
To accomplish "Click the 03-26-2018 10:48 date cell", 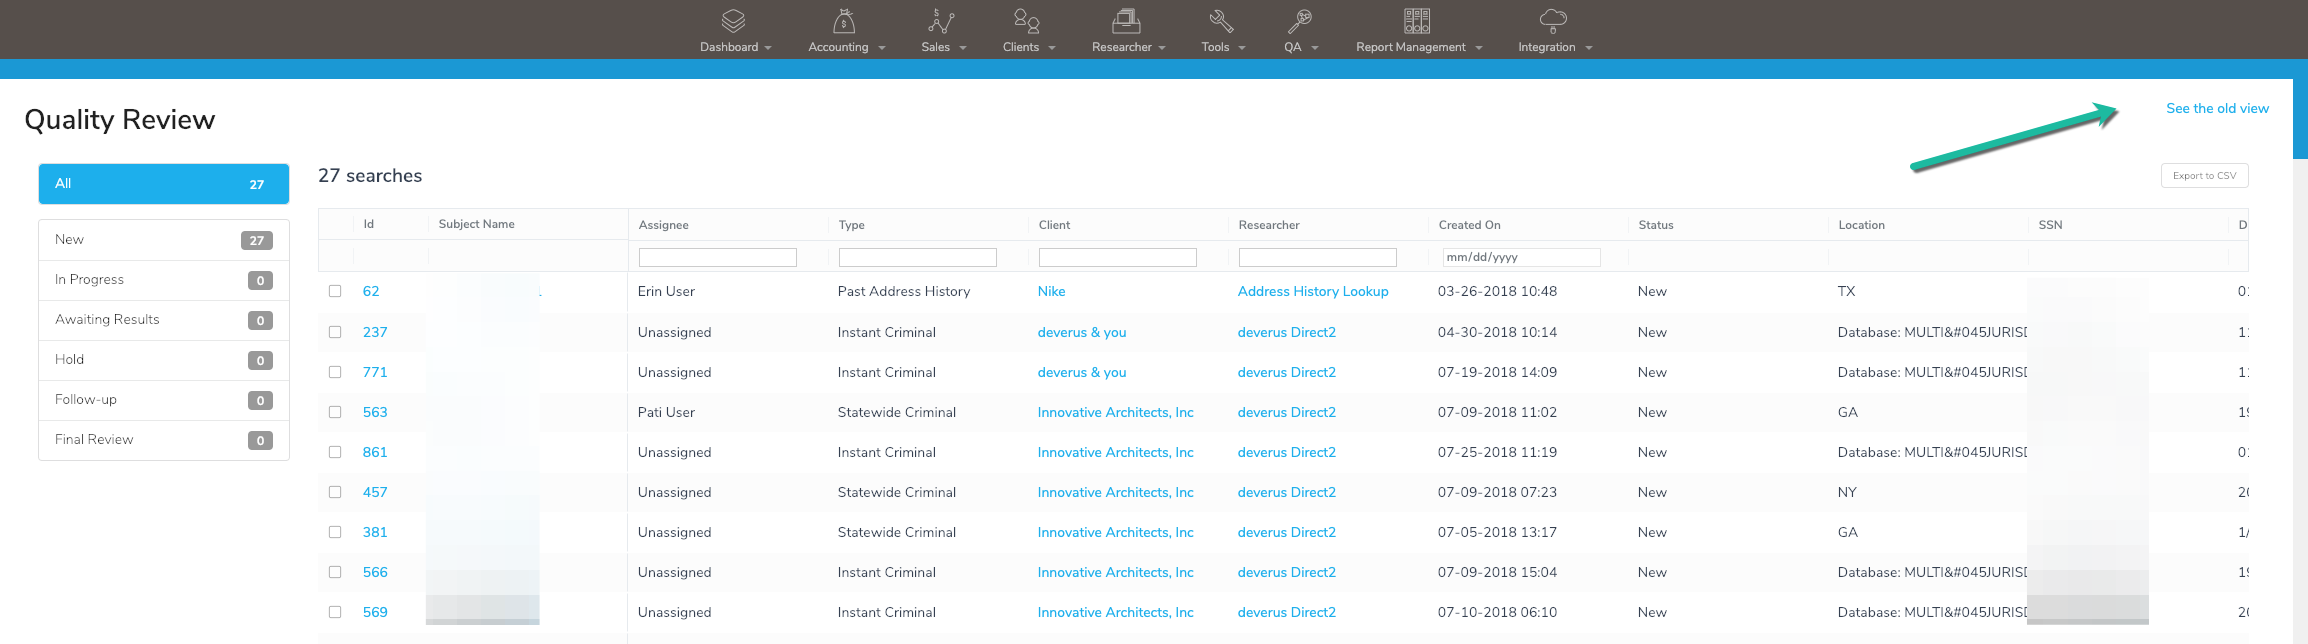I will pyautogui.click(x=1497, y=291).
